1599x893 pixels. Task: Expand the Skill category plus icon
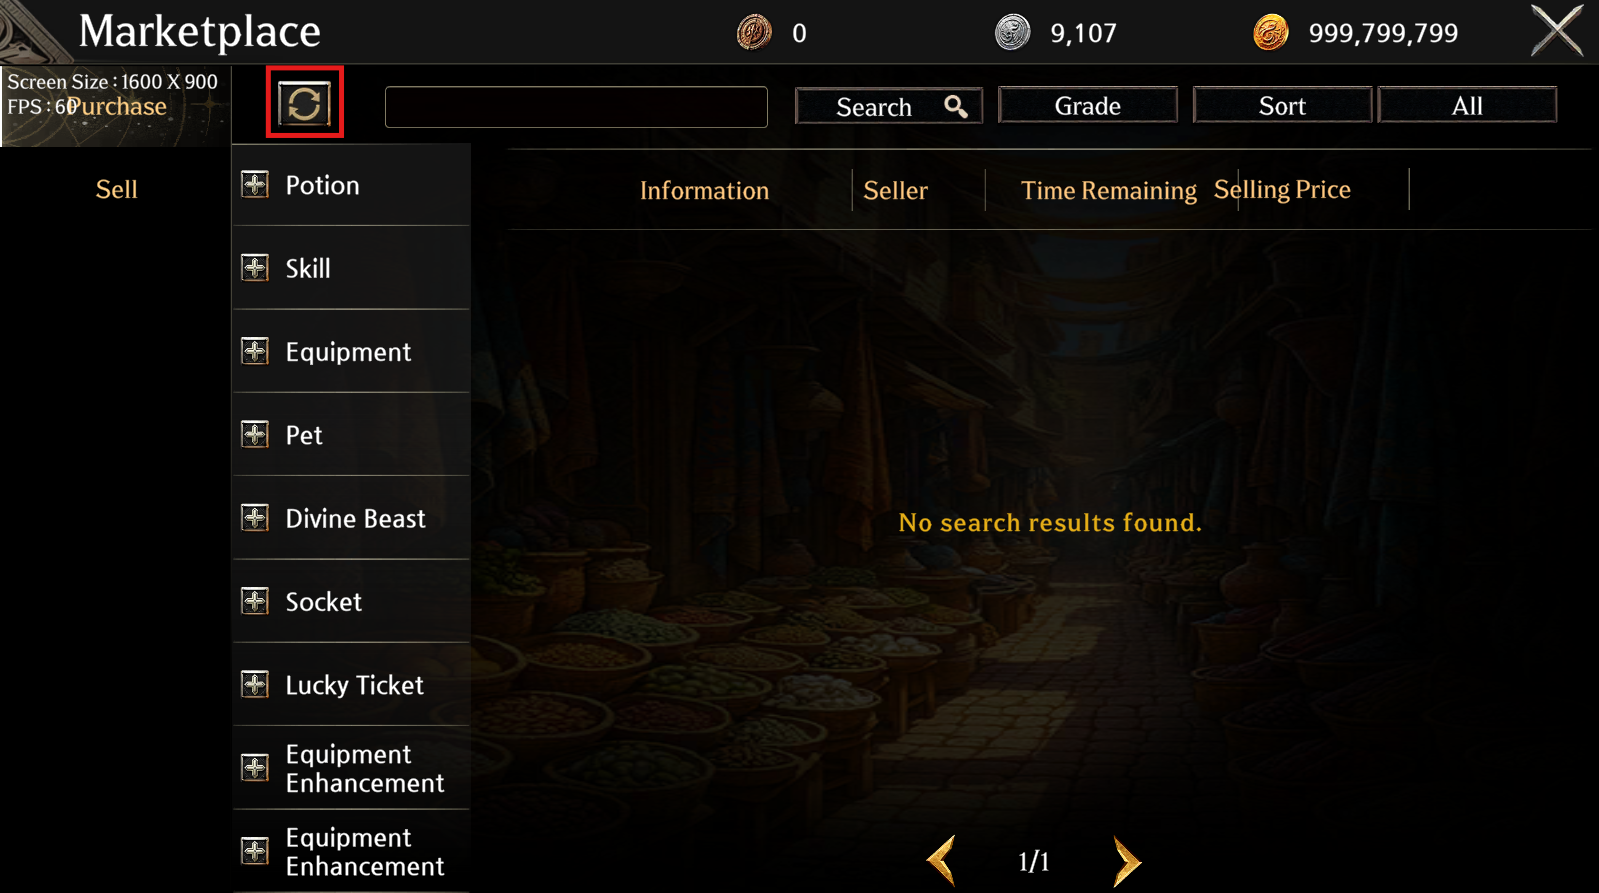pyautogui.click(x=255, y=268)
